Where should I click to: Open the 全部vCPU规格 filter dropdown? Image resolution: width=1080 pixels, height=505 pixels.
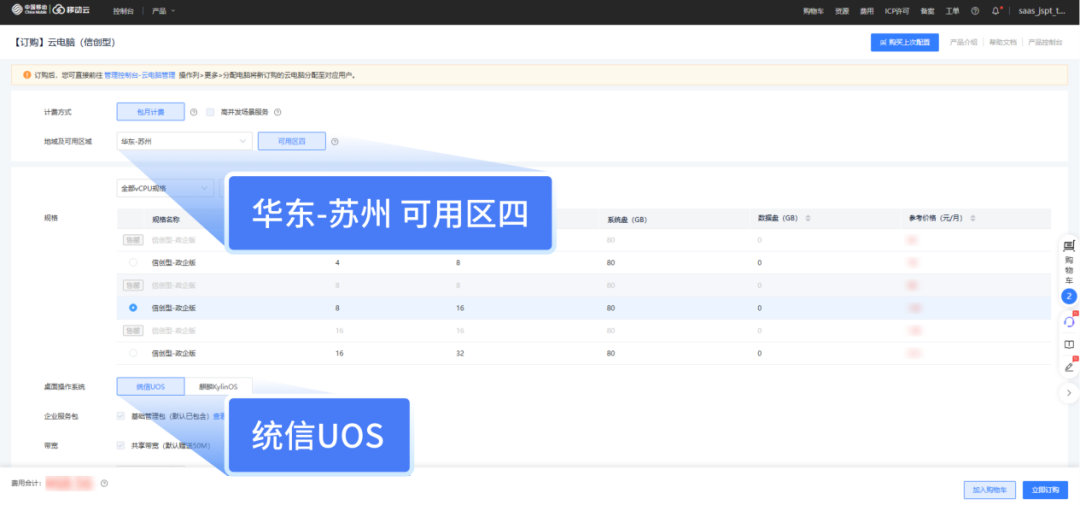(x=165, y=188)
